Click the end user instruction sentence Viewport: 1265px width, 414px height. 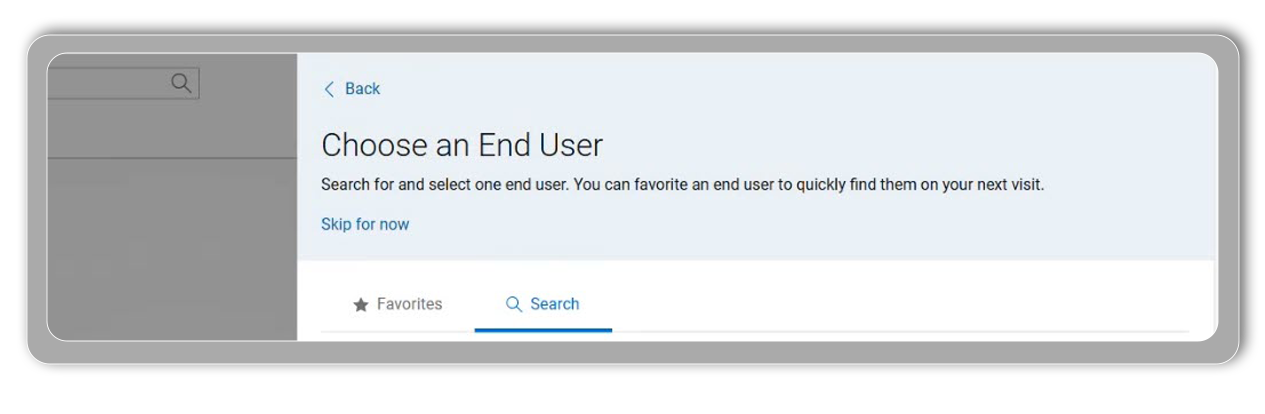tap(682, 185)
